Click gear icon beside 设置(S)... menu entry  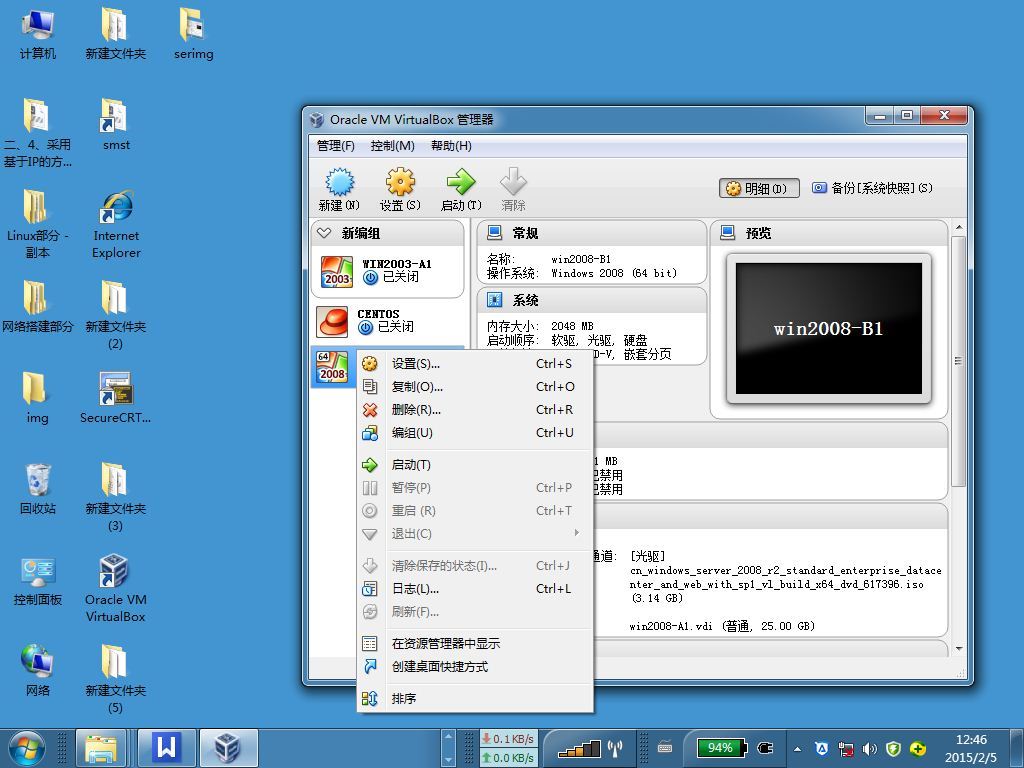coord(370,364)
